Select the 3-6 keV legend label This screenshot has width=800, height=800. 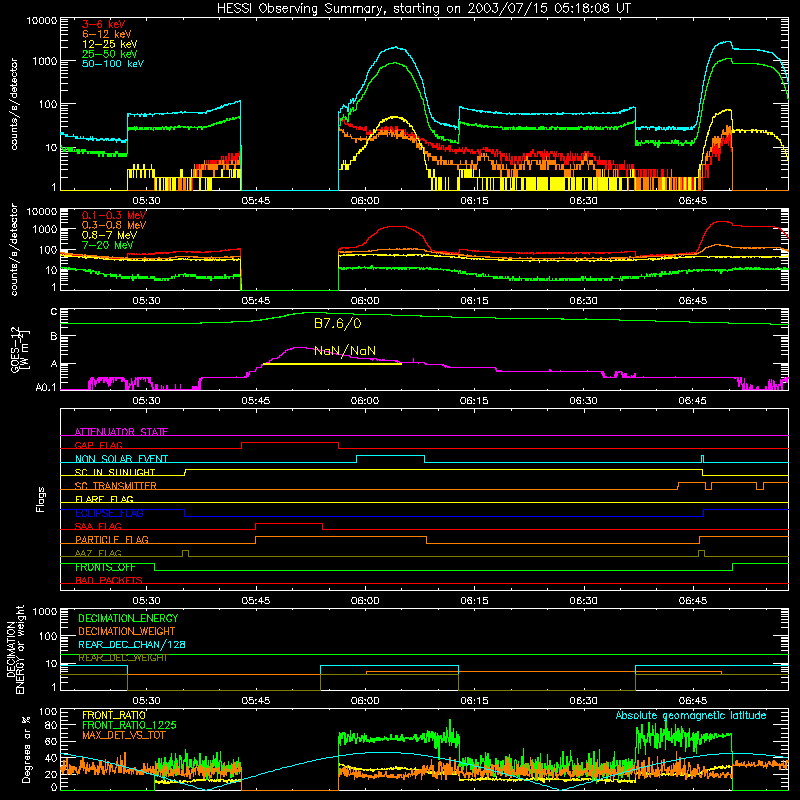tap(104, 24)
